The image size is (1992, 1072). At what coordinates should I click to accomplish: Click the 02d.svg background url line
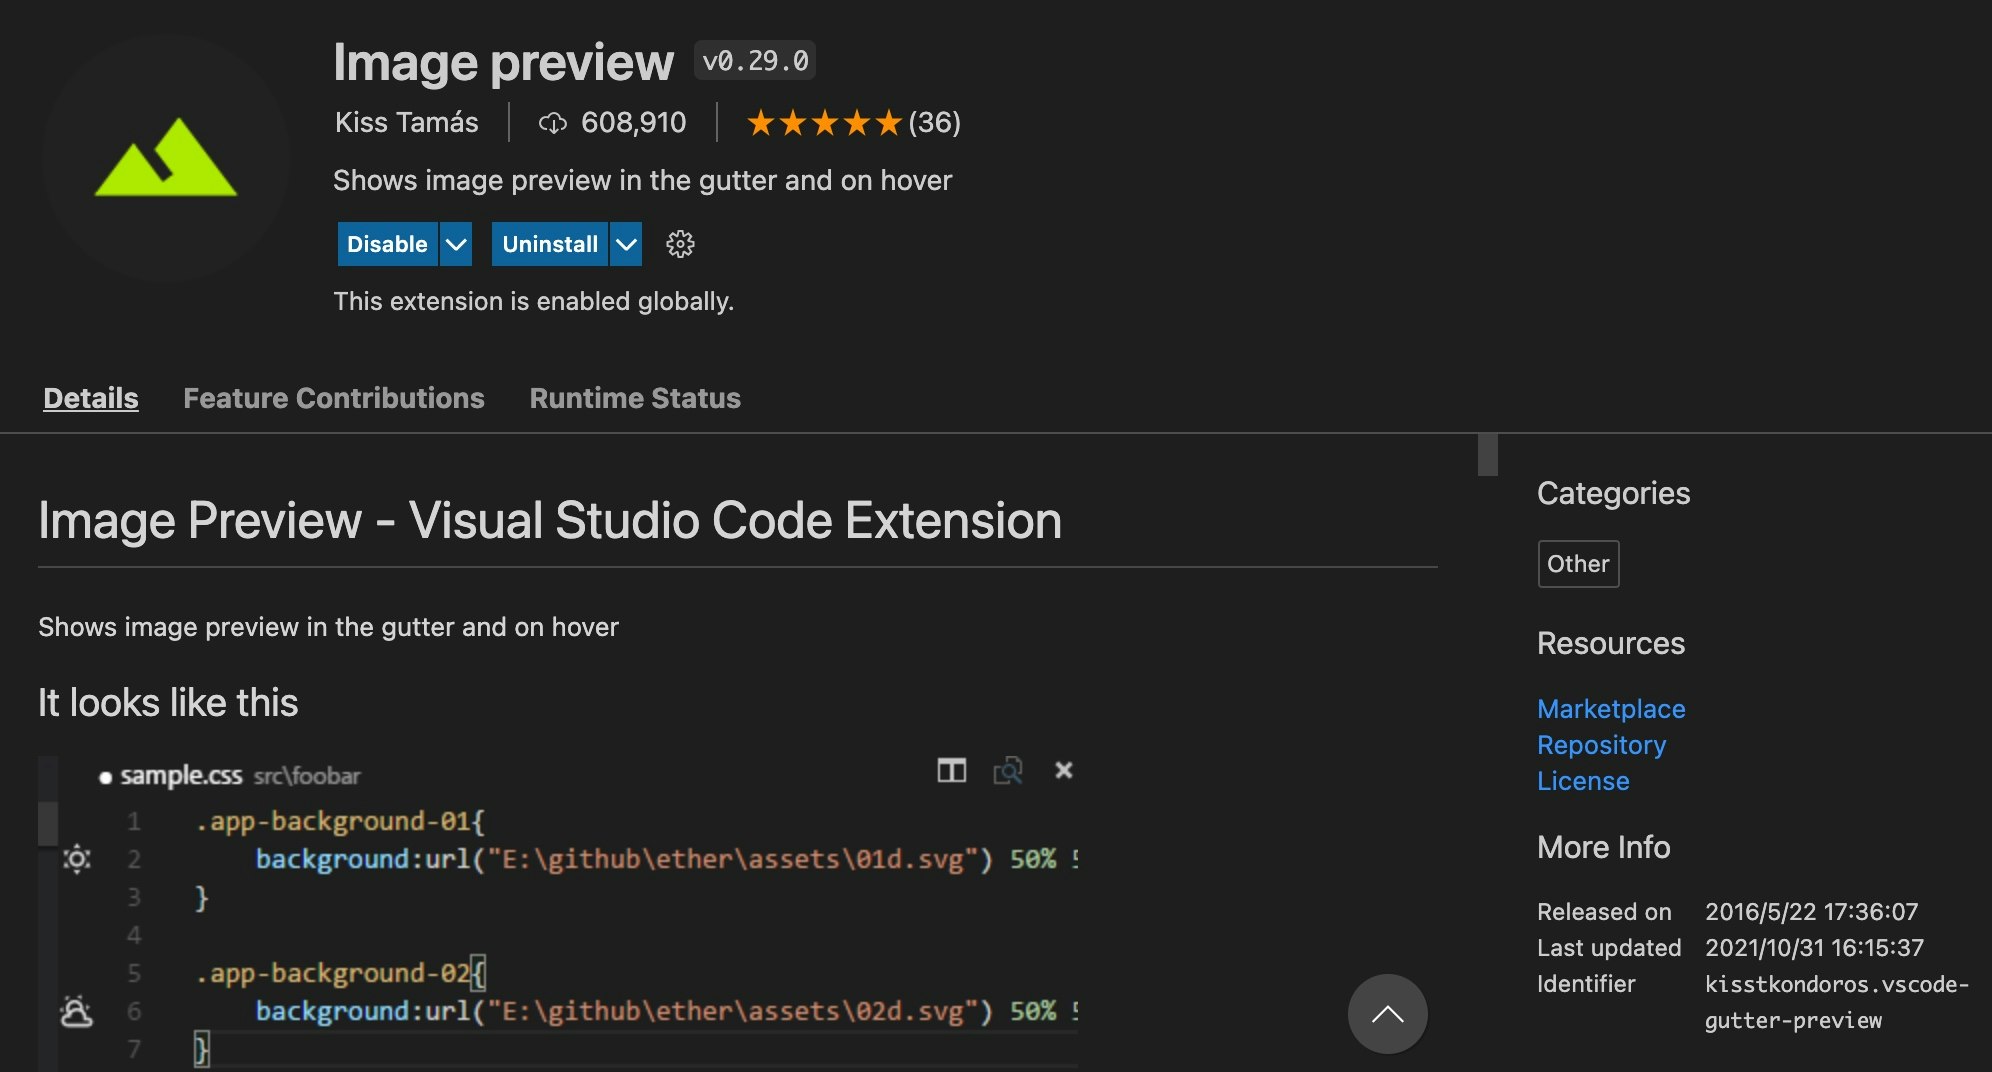tap(666, 1011)
